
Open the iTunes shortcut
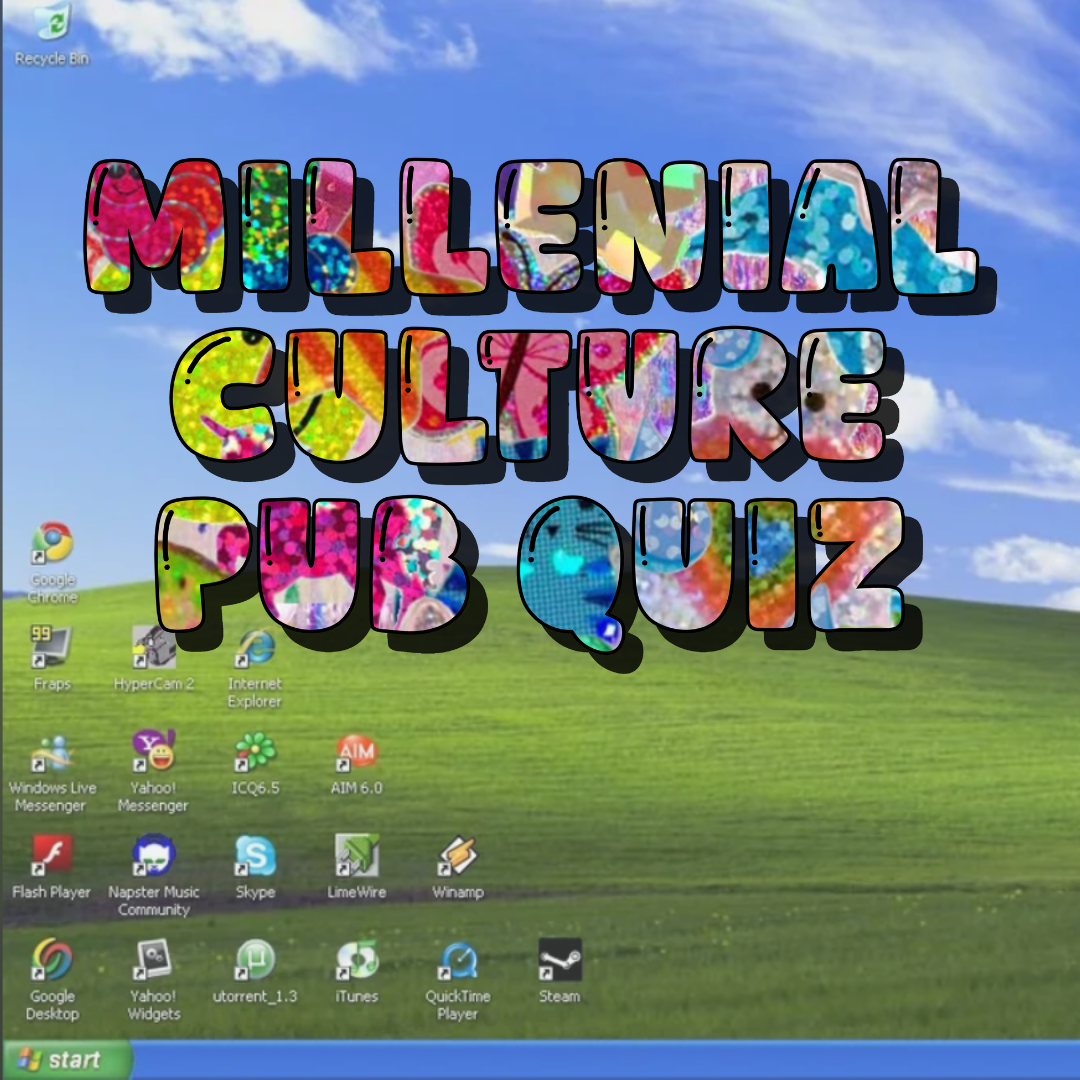(356, 960)
